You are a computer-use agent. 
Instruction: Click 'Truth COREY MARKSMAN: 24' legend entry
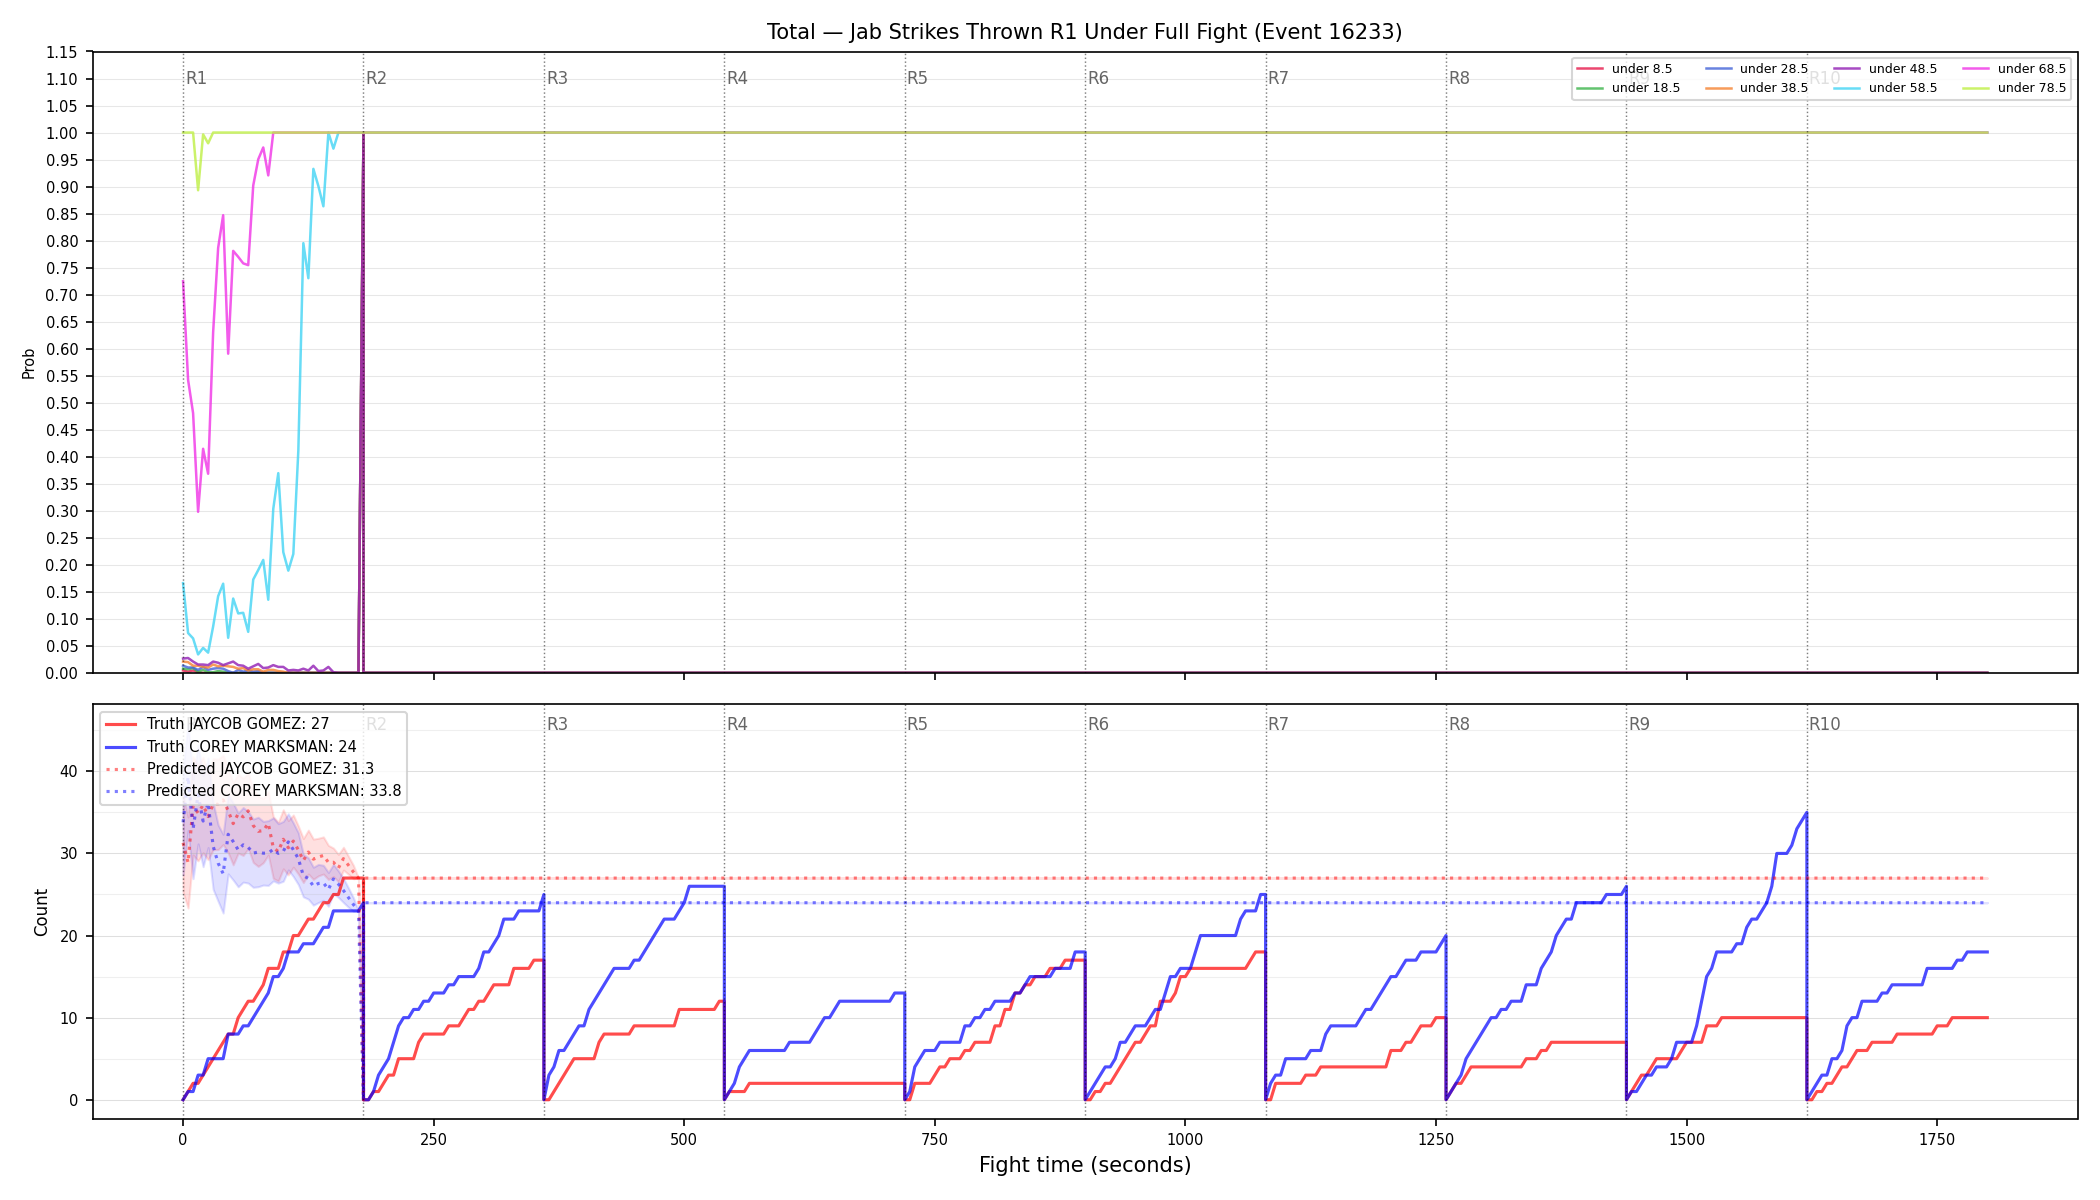coord(252,746)
